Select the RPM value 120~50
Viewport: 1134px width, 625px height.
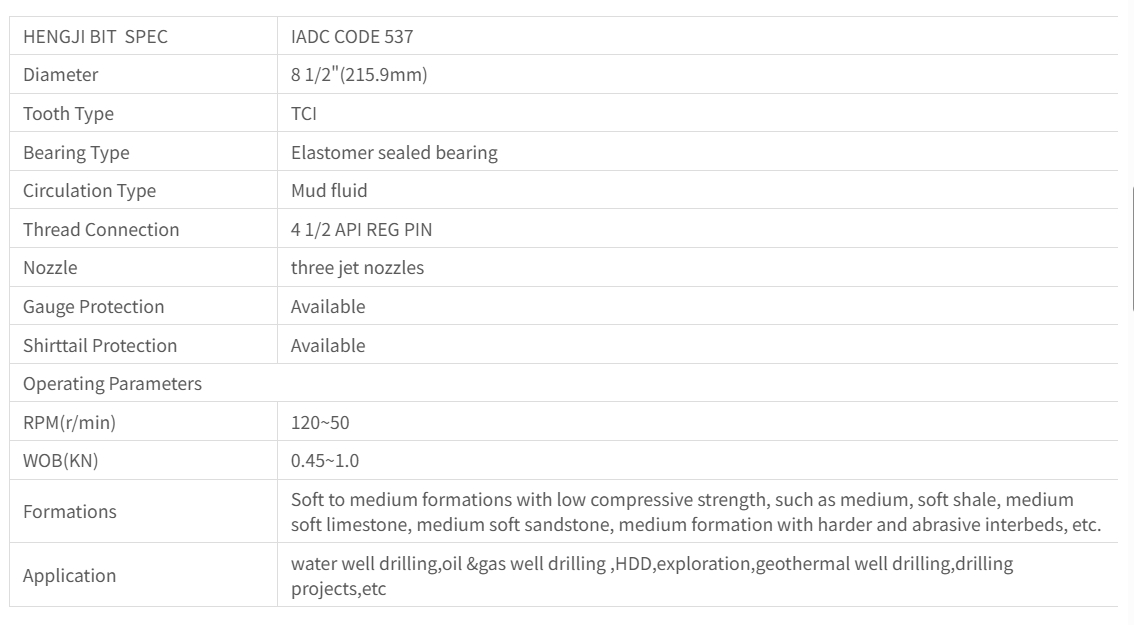(320, 423)
